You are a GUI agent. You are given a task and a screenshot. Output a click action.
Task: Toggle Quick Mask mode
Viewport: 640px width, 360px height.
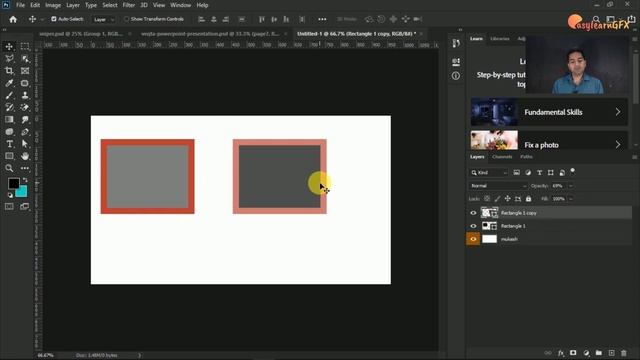pos(9,207)
